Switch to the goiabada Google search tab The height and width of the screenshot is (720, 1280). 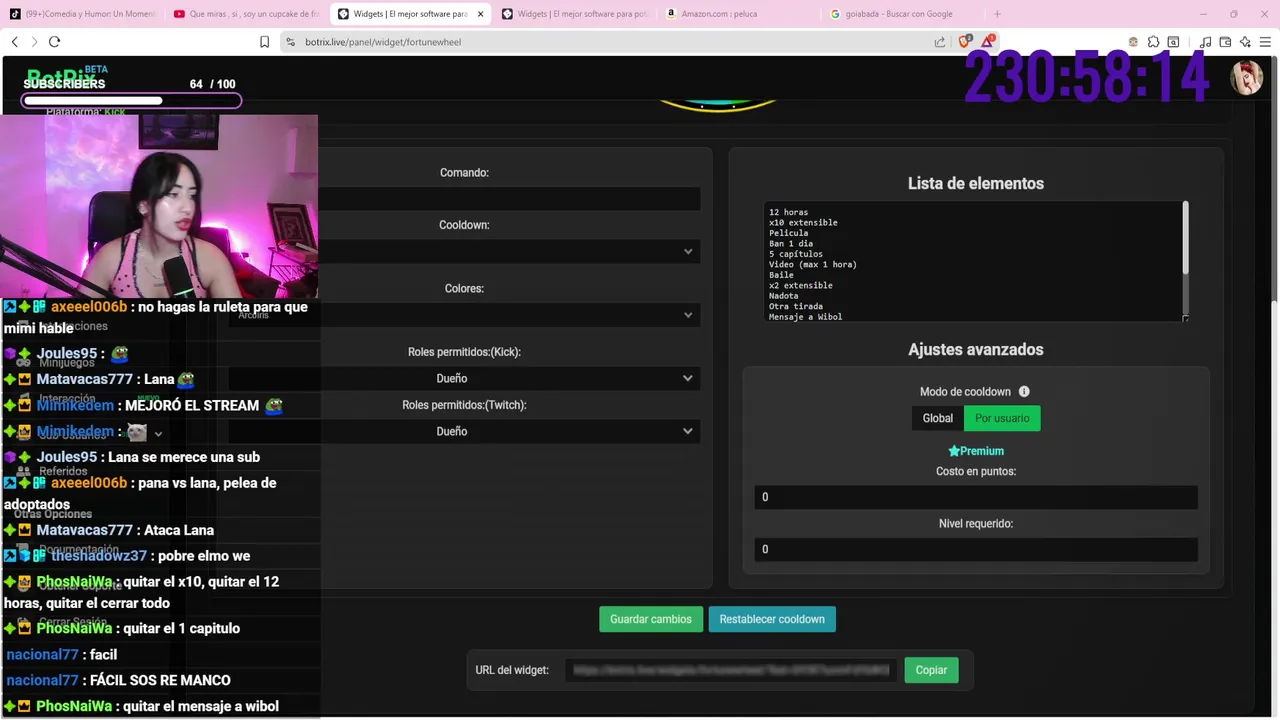[x=902, y=14]
